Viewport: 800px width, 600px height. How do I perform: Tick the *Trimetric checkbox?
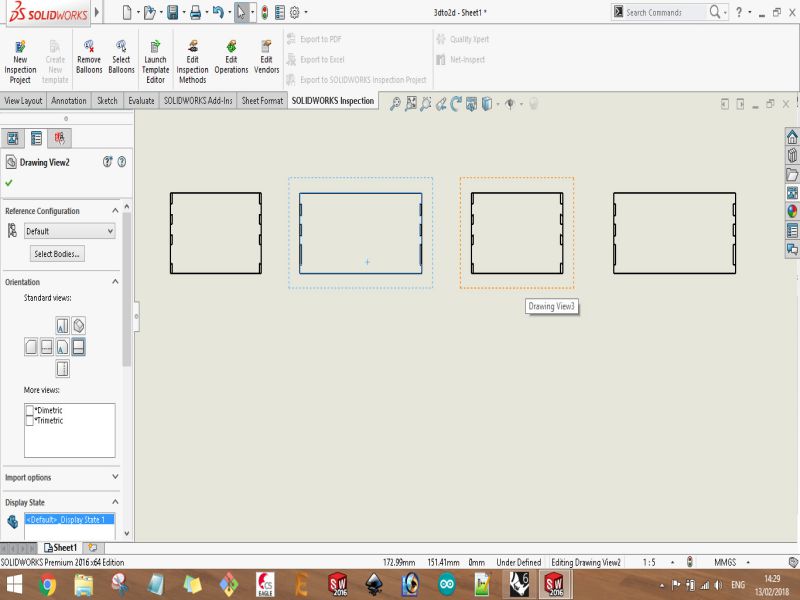point(30,420)
